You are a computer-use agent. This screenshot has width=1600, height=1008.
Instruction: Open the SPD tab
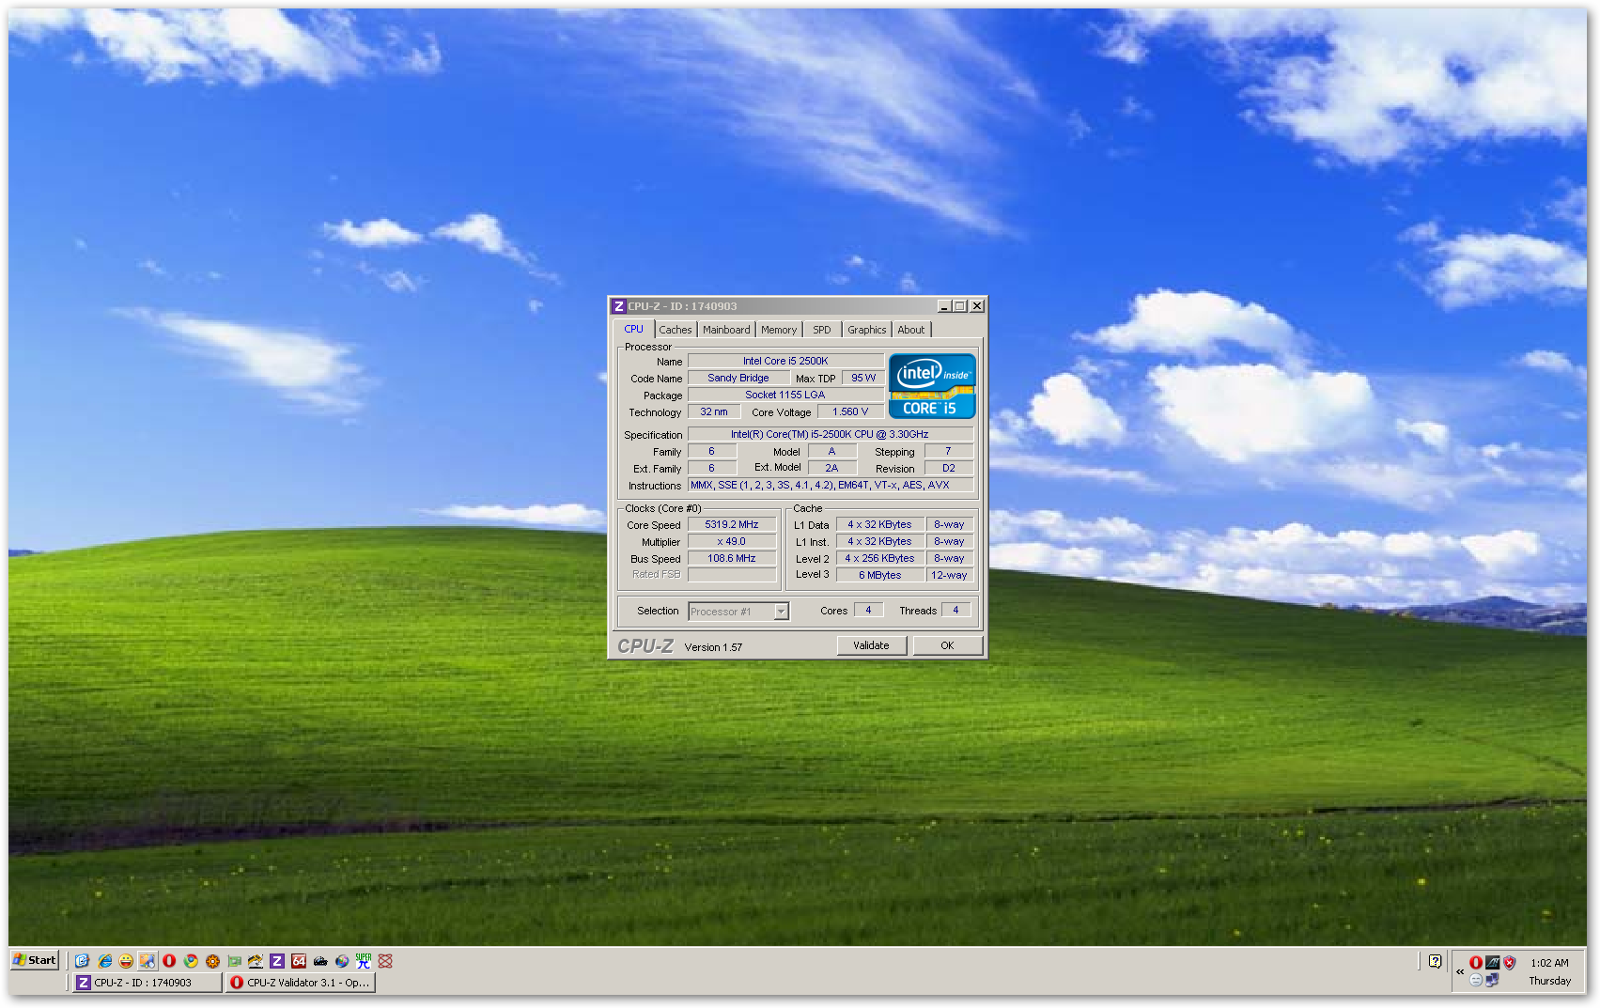(822, 330)
